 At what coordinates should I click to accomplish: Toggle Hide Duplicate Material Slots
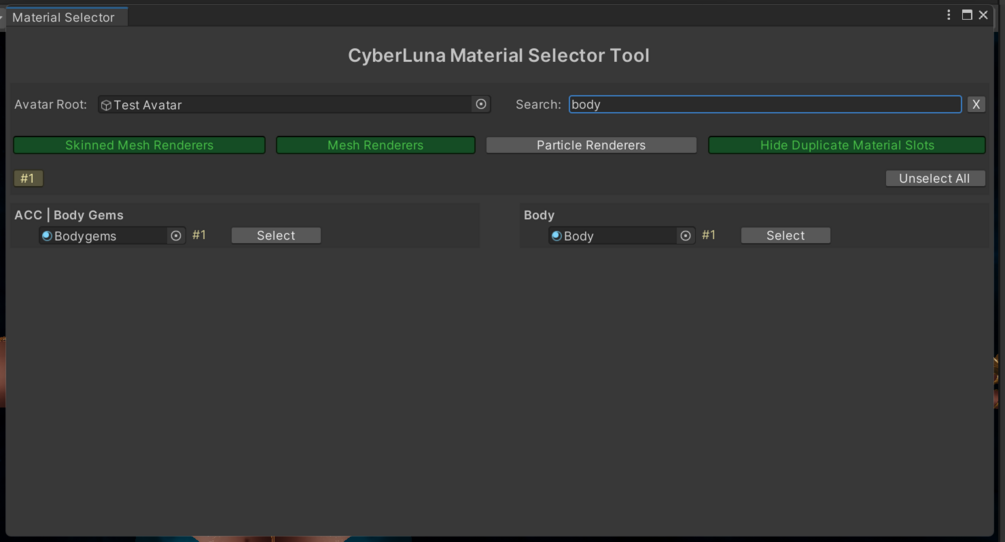[847, 145]
